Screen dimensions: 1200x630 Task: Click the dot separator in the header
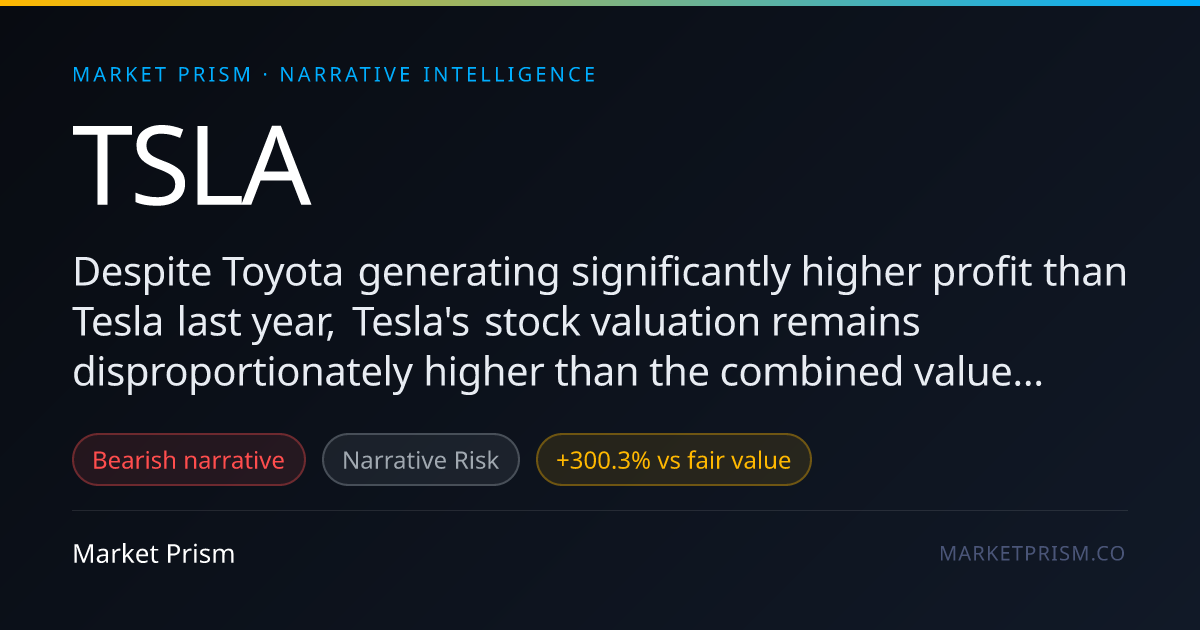point(266,75)
